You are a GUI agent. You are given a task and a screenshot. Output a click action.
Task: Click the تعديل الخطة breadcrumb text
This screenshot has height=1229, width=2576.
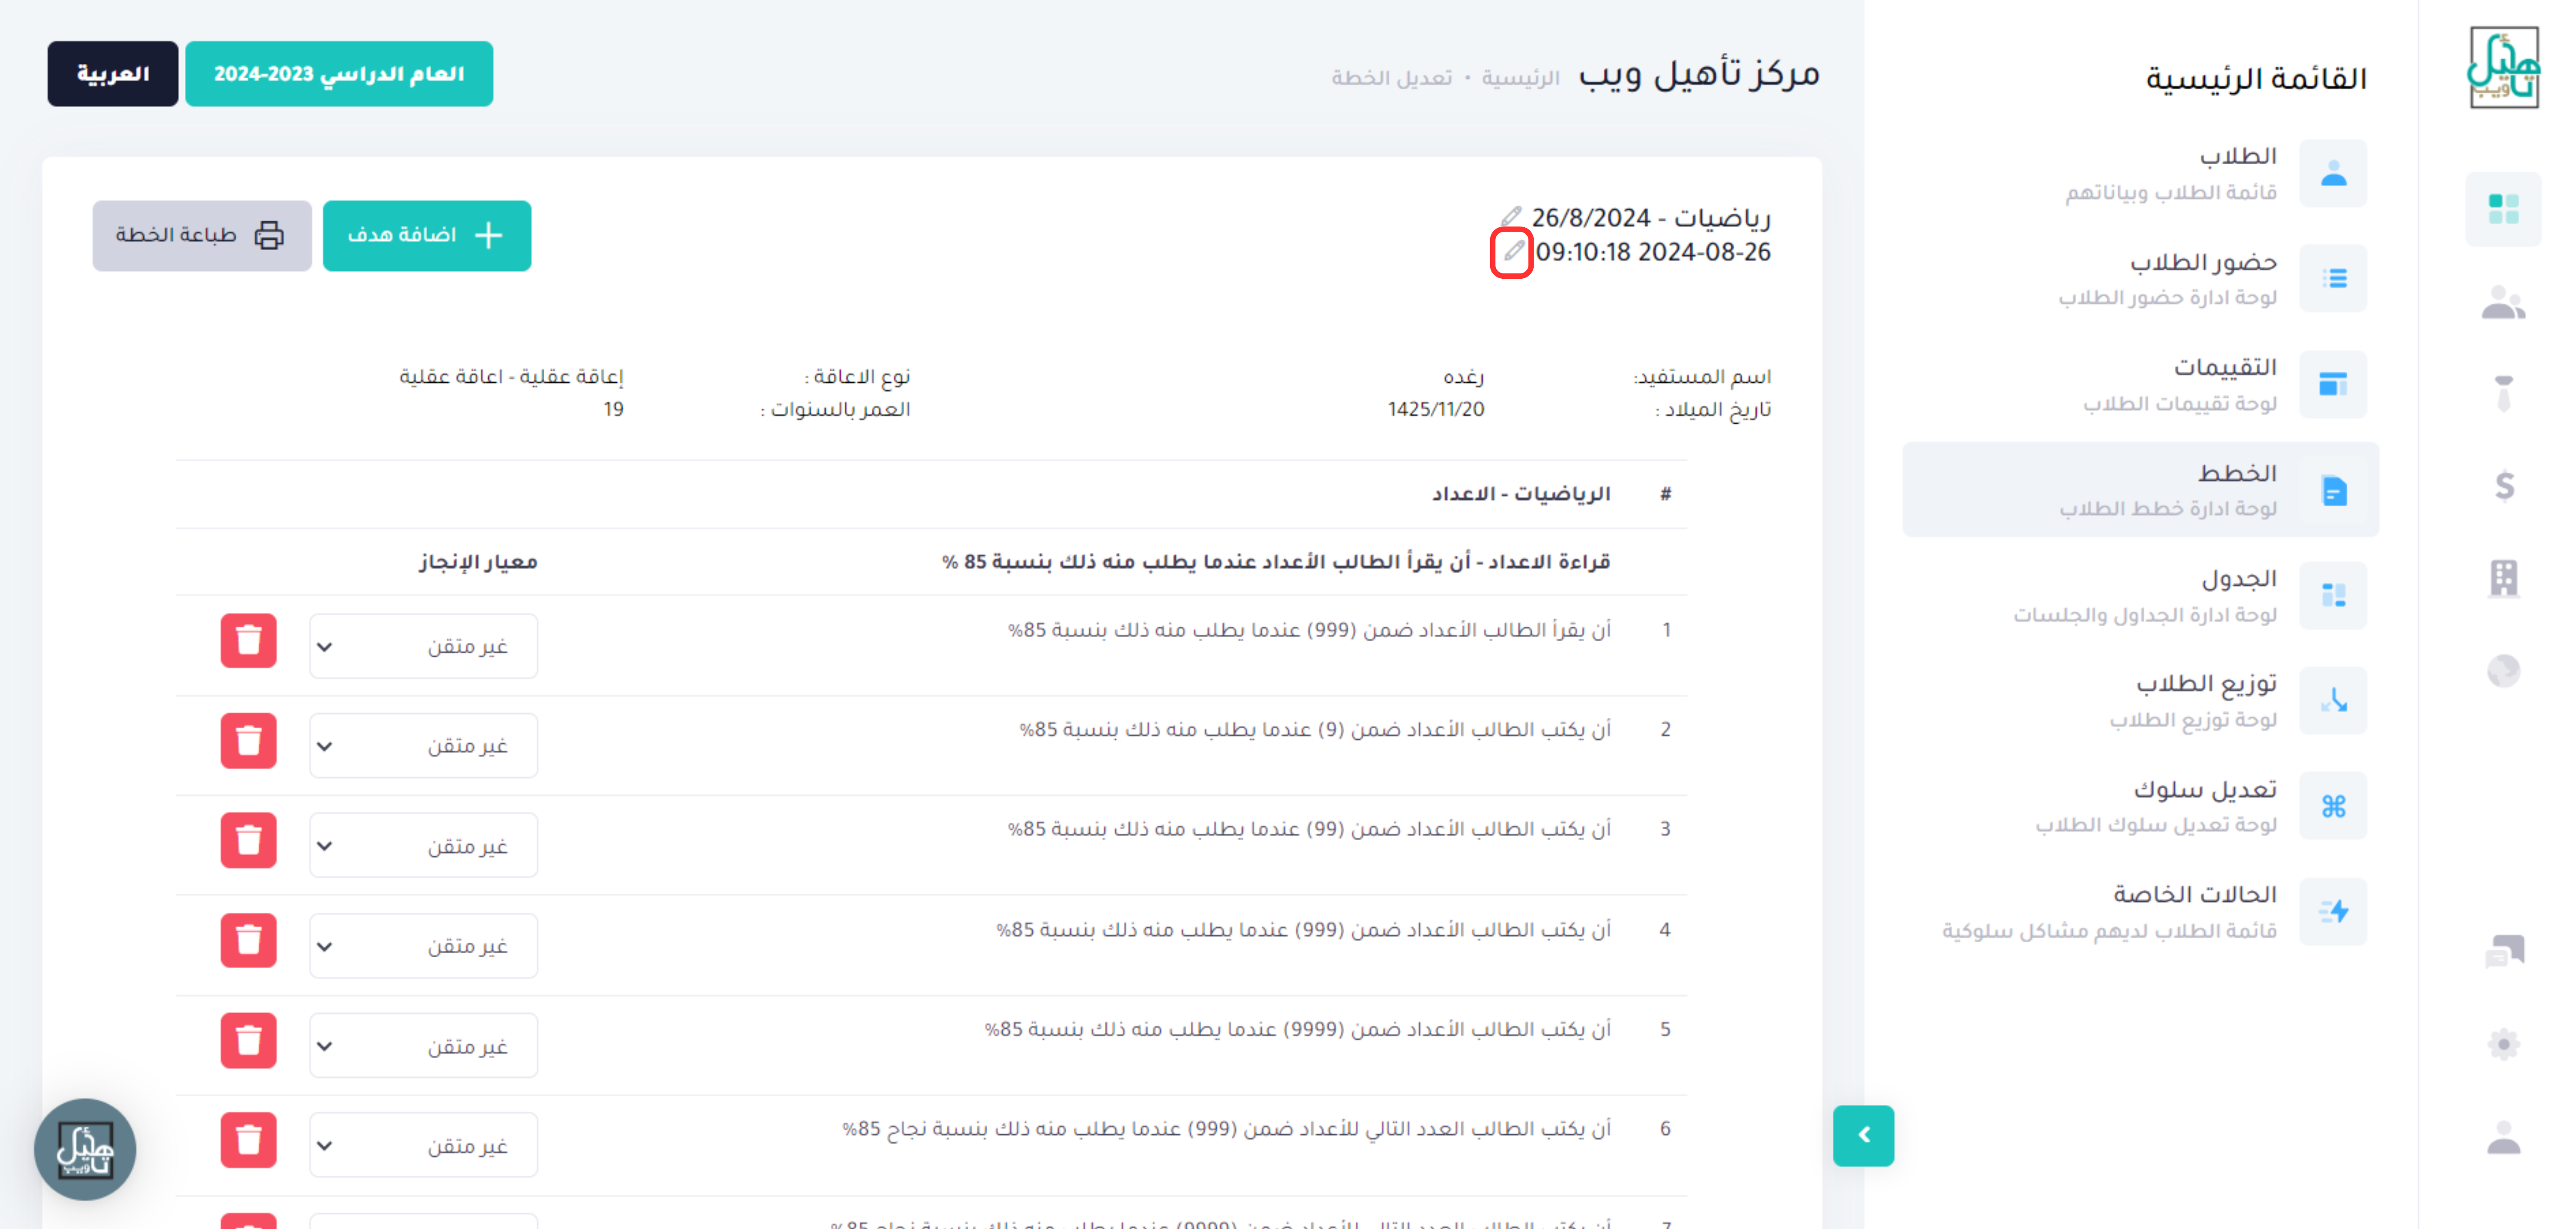(x=1391, y=77)
